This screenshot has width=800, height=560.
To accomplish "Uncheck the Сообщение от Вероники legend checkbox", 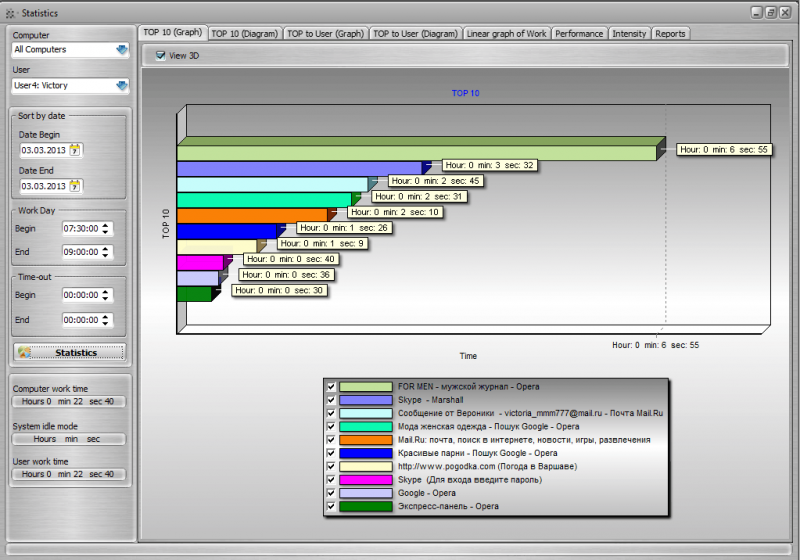I will (x=331, y=413).
